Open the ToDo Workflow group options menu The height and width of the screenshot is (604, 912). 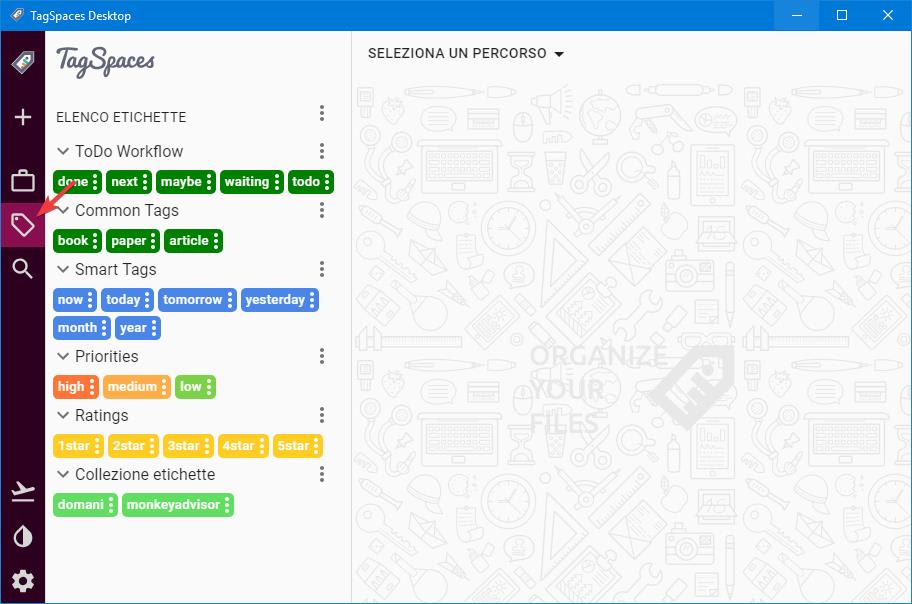pos(322,151)
